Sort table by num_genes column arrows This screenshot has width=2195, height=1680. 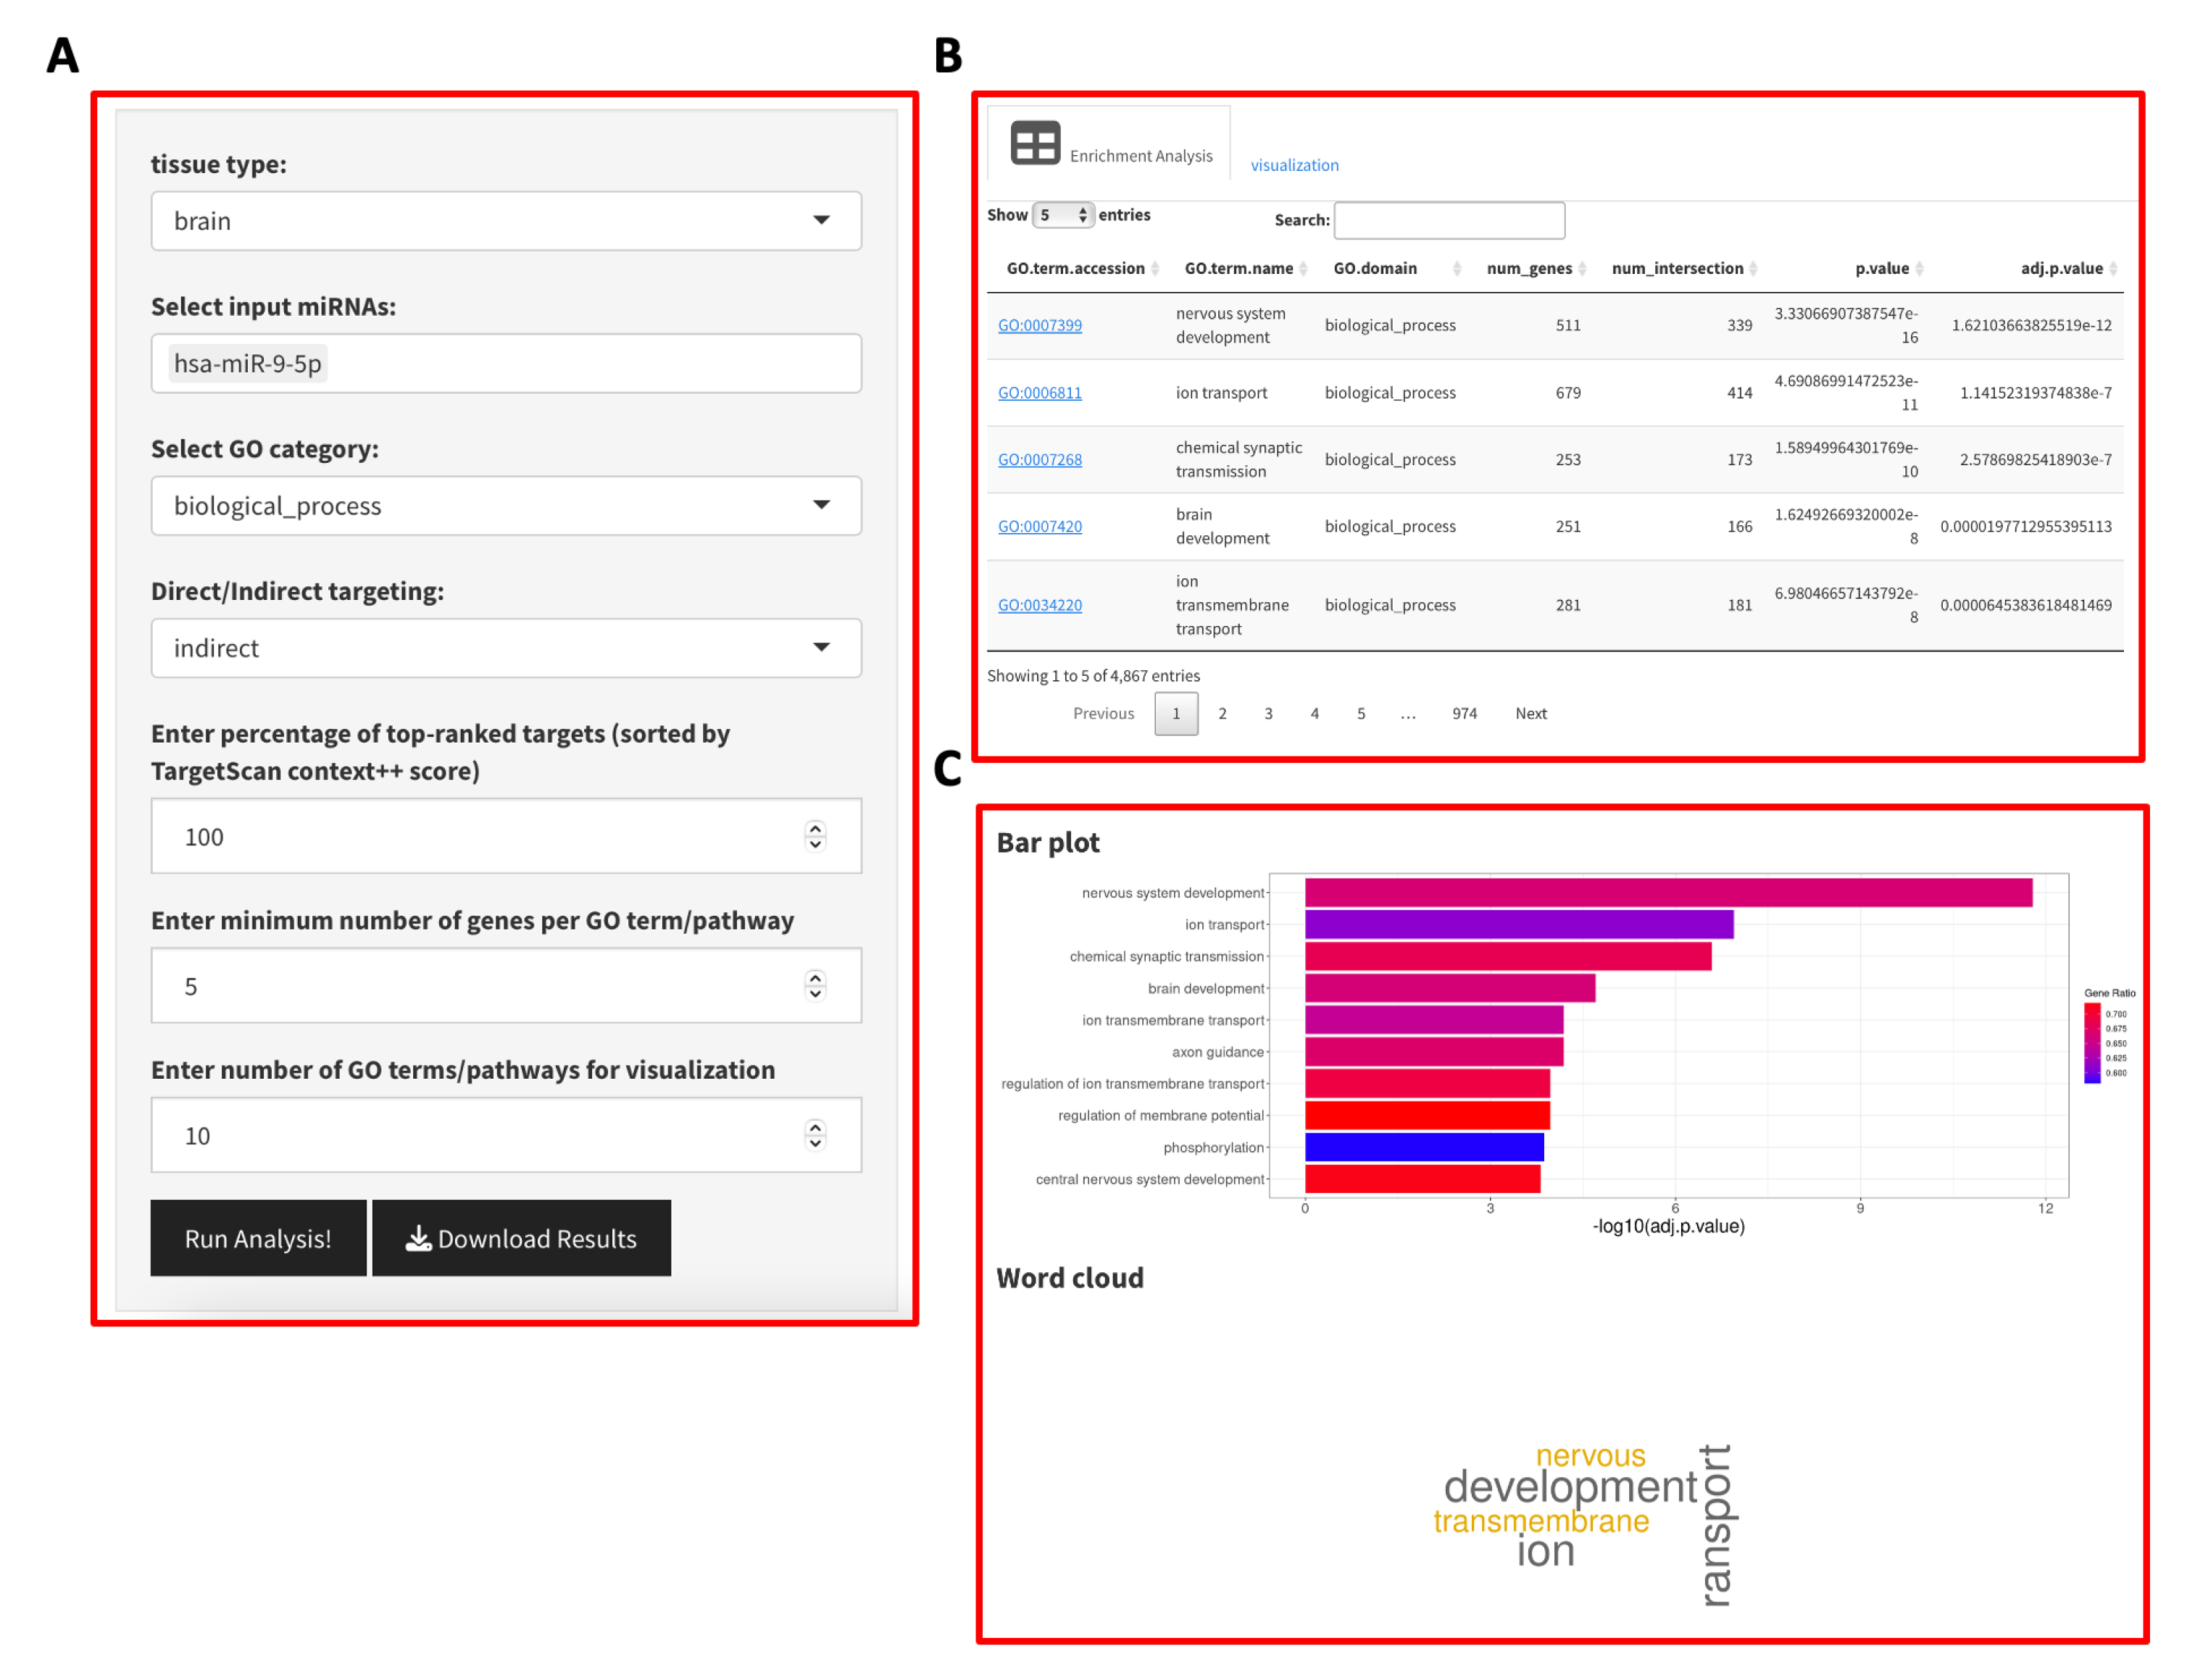(x=1582, y=268)
